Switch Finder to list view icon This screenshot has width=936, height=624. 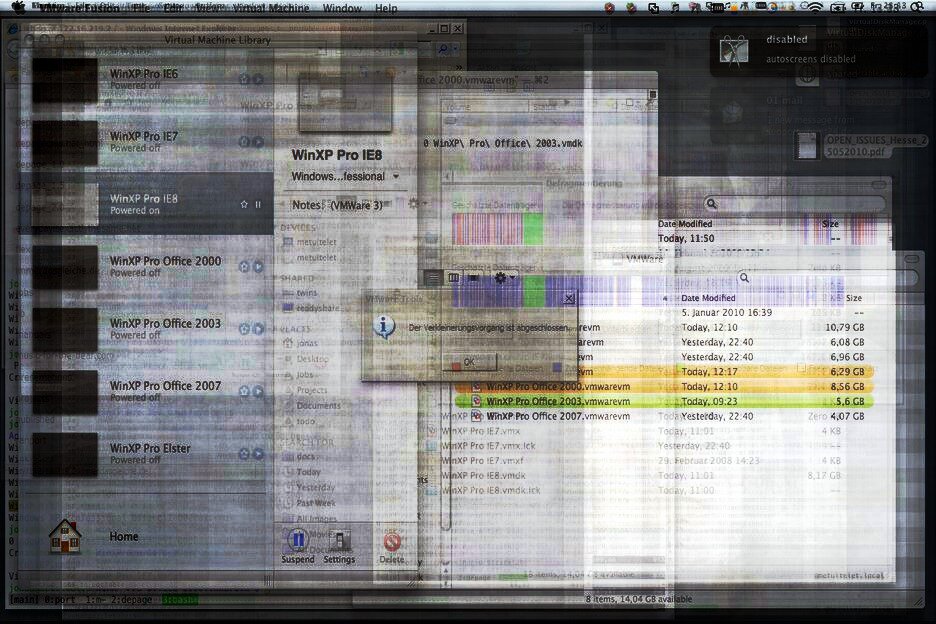pos(433,277)
